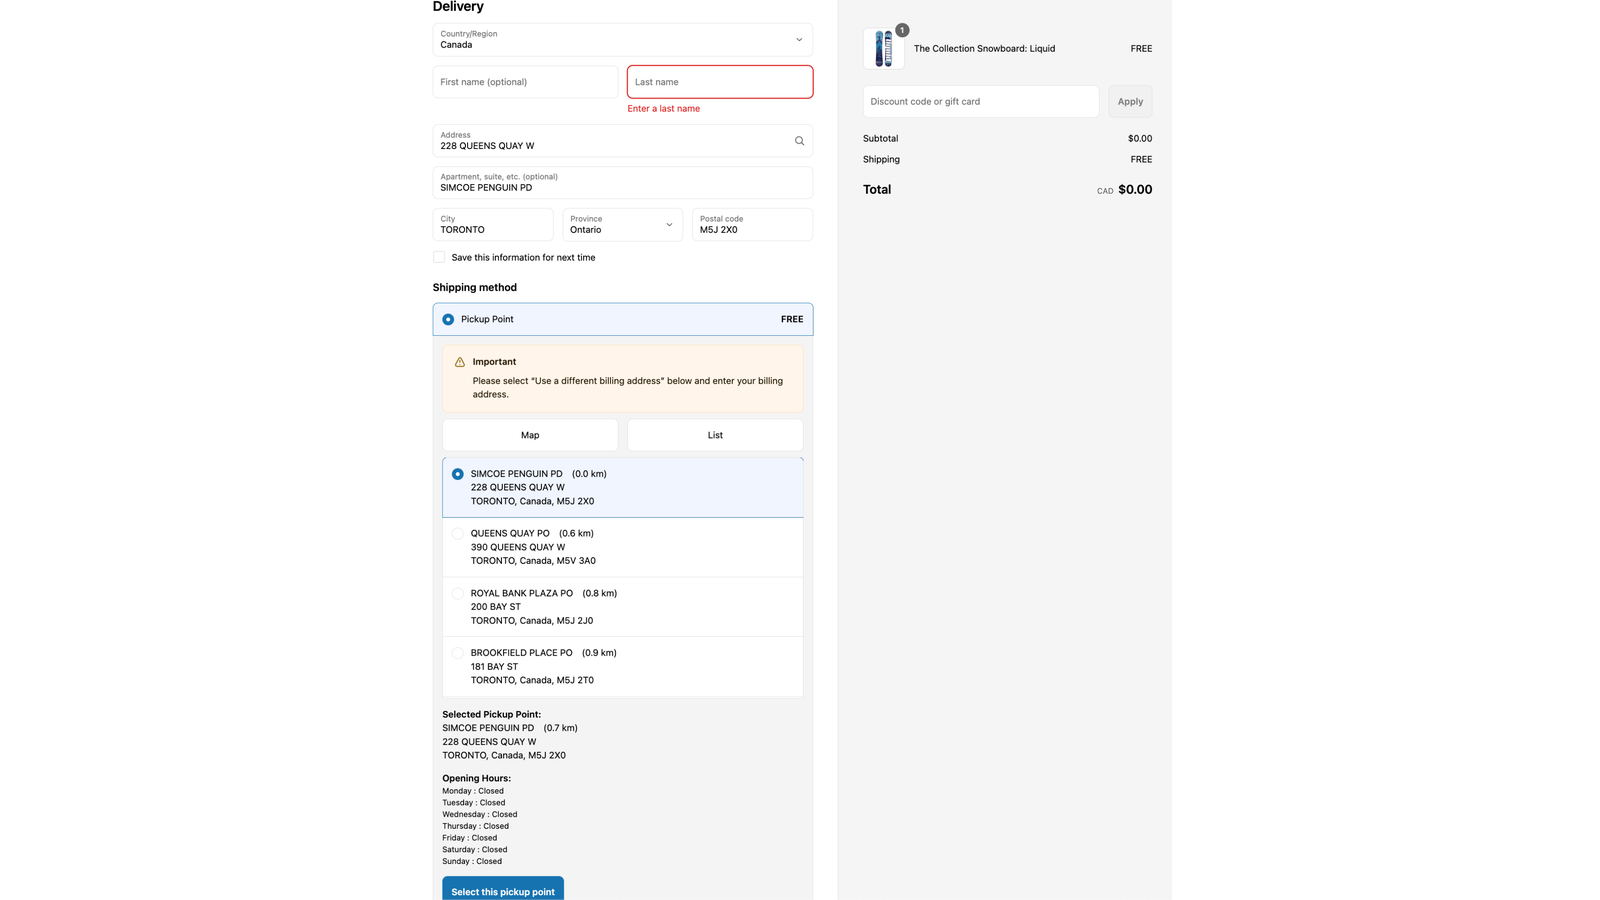
Task: Choose the ROYAL BANK PLAZA PO pickup radio
Action: coord(458,593)
